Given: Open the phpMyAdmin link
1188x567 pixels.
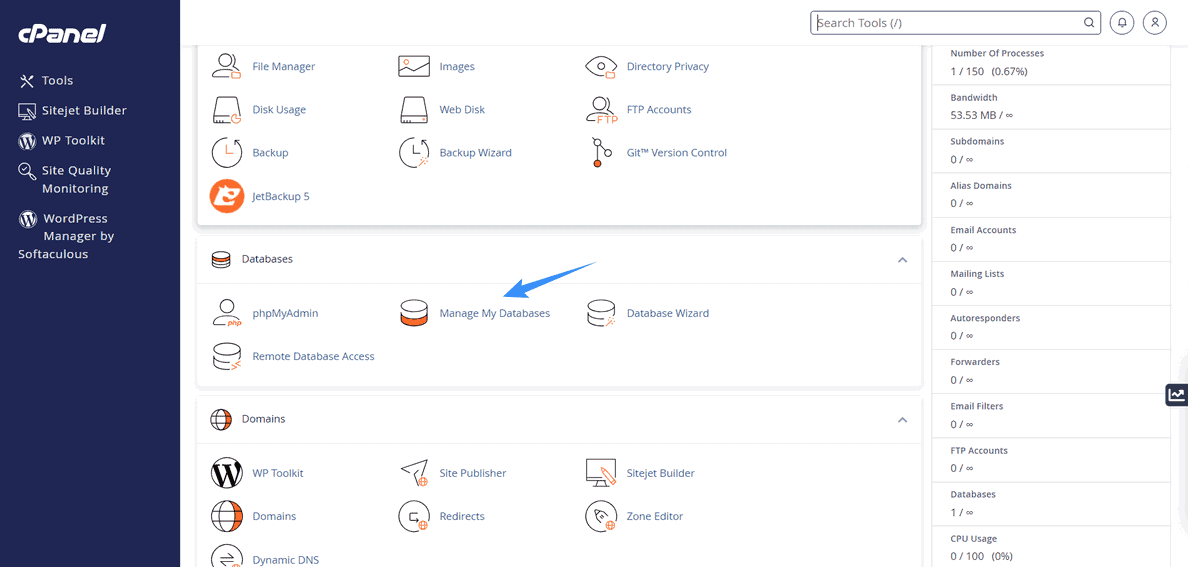Looking at the screenshot, I should point(285,313).
